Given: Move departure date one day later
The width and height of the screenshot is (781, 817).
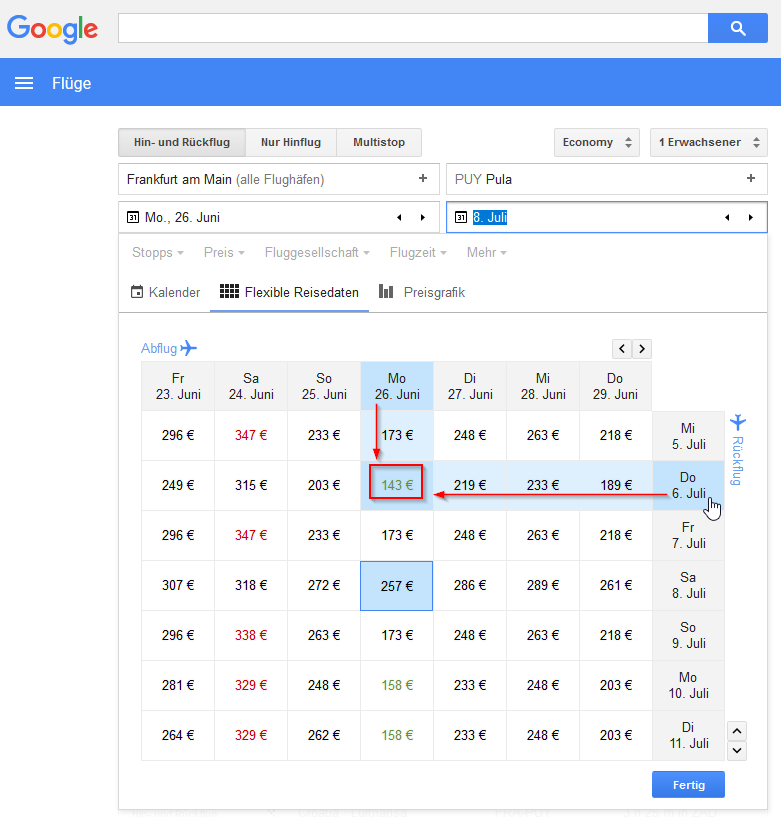Looking at the screenshot, I should pos(423,217).
